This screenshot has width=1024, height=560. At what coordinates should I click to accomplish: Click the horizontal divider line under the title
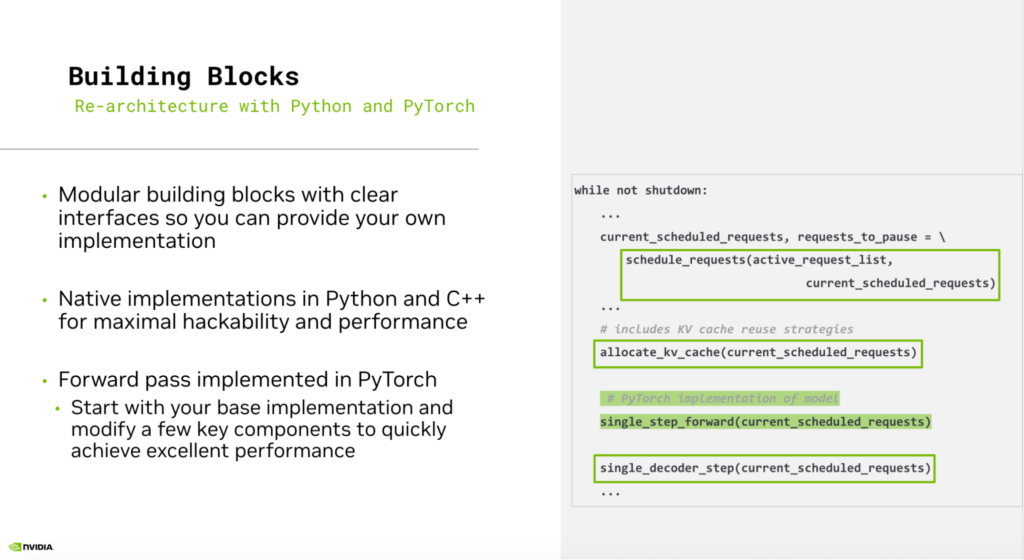coord(238,149)
